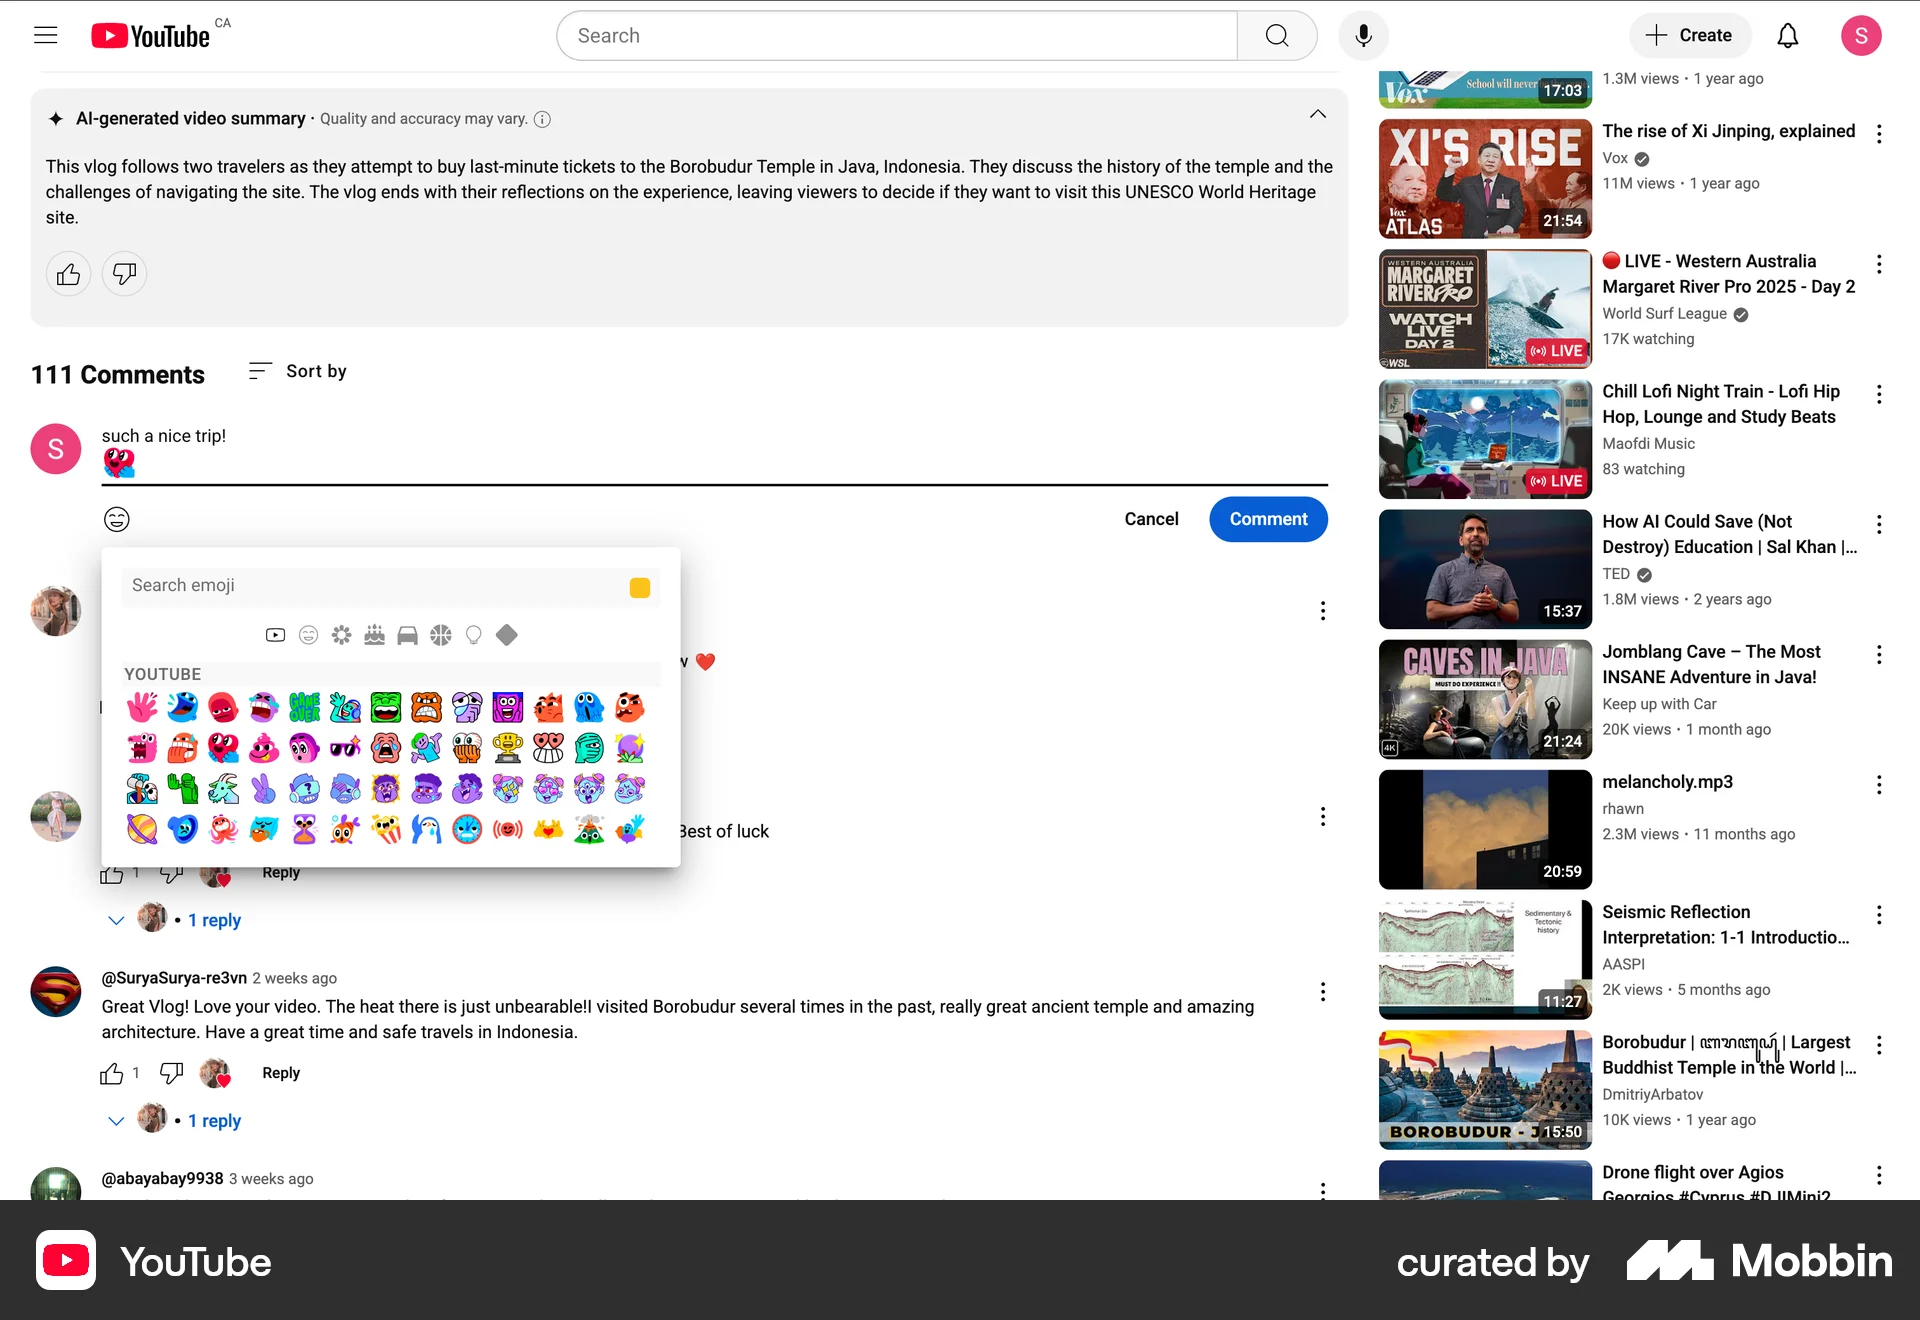Like the AI-generated video summary

(68, 273)
